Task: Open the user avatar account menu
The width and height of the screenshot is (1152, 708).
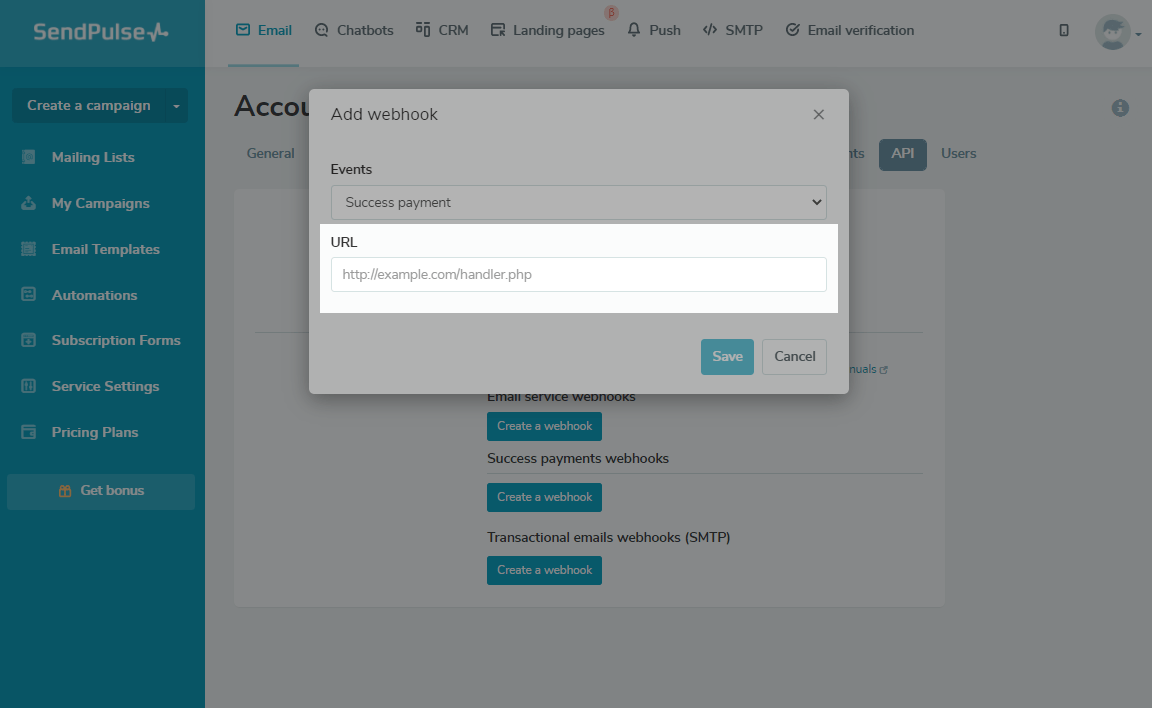Action: point(1116,32)
